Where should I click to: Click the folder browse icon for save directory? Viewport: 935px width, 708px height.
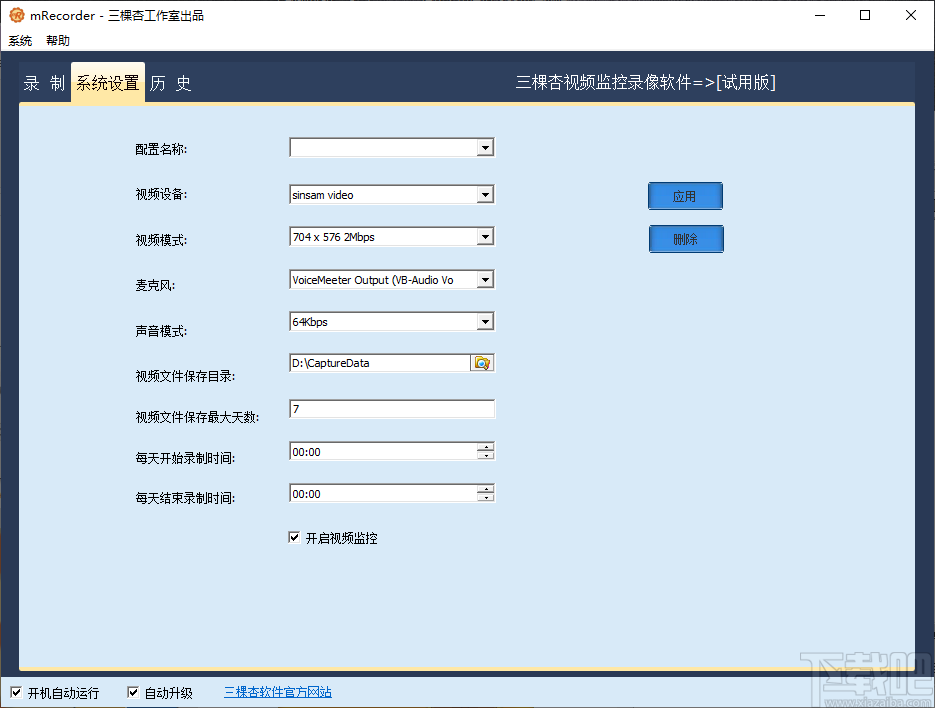(x=482, y=363)
